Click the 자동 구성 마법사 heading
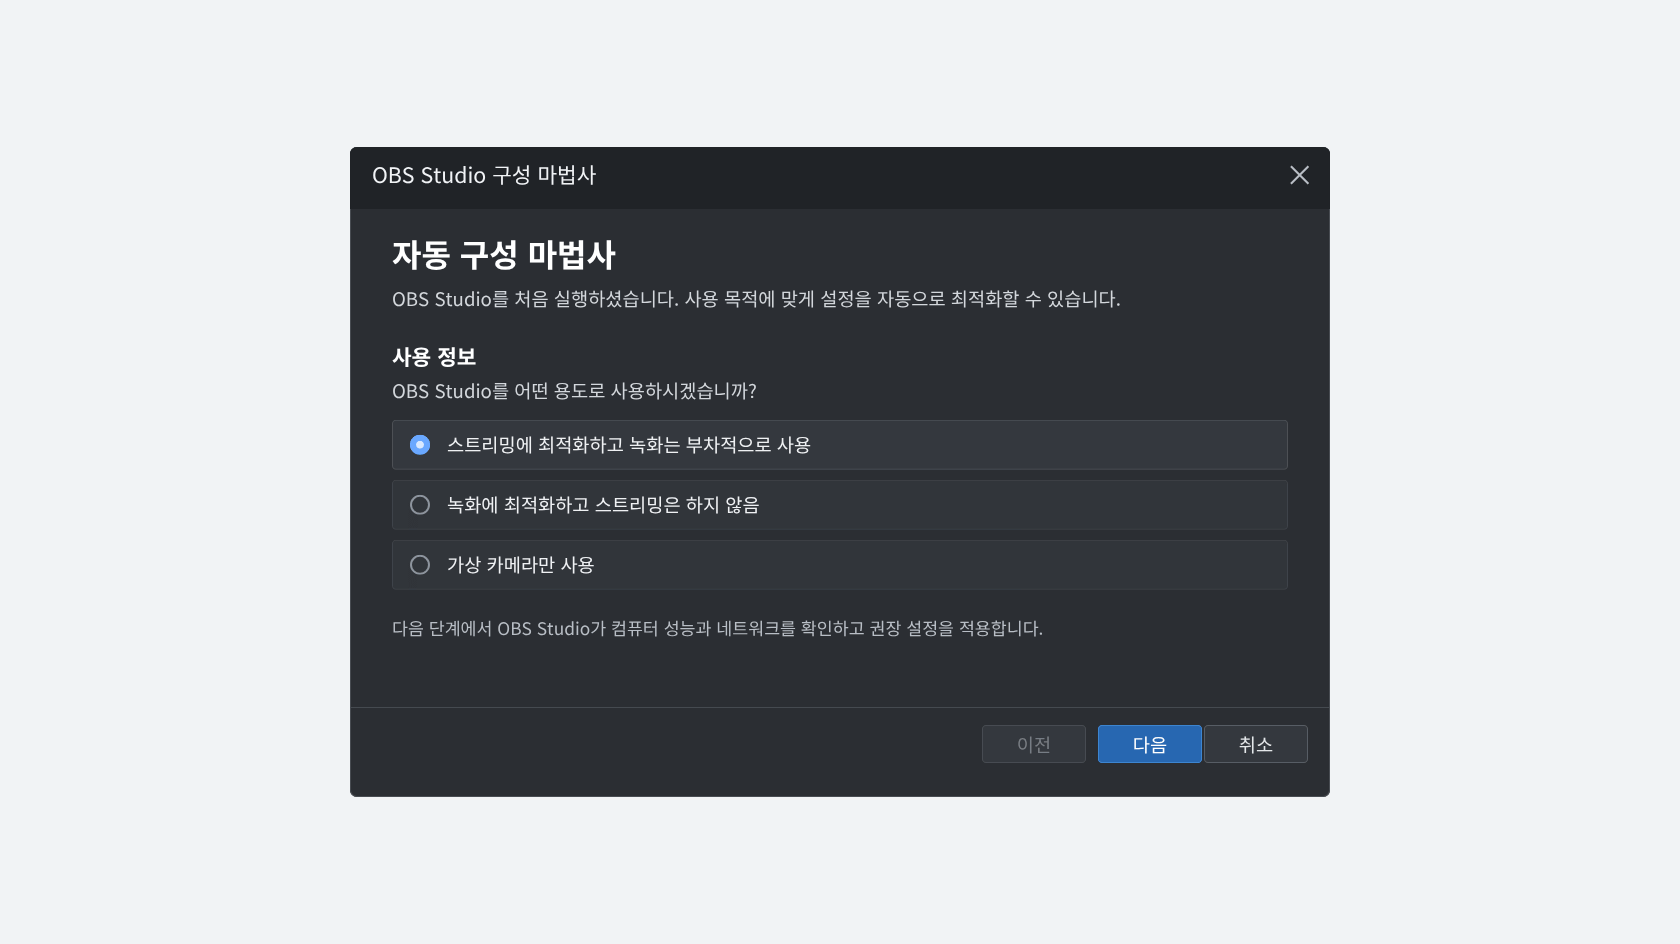 pos(503,255)
